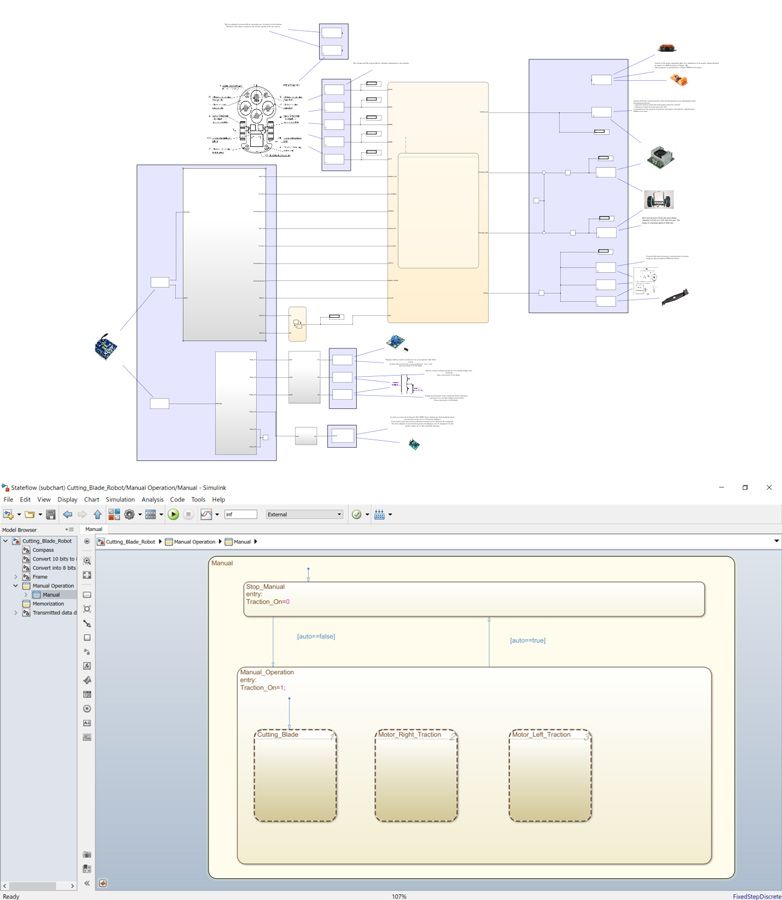Image resolution: width=782 pixels, height=900 pixels.
Task: Click the [auto==true] transition label
Action: pos(528,641)
